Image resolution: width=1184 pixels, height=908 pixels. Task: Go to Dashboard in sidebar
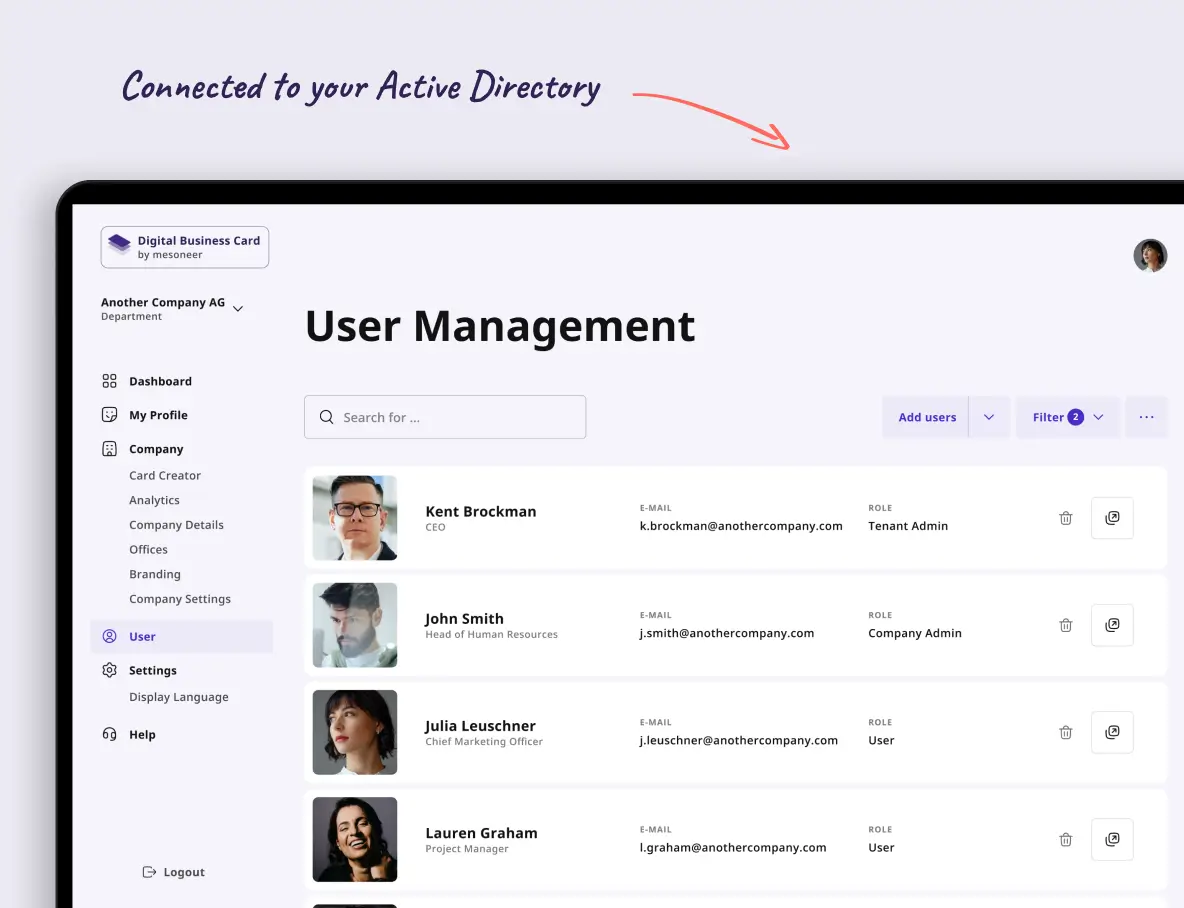coord(160,381)
